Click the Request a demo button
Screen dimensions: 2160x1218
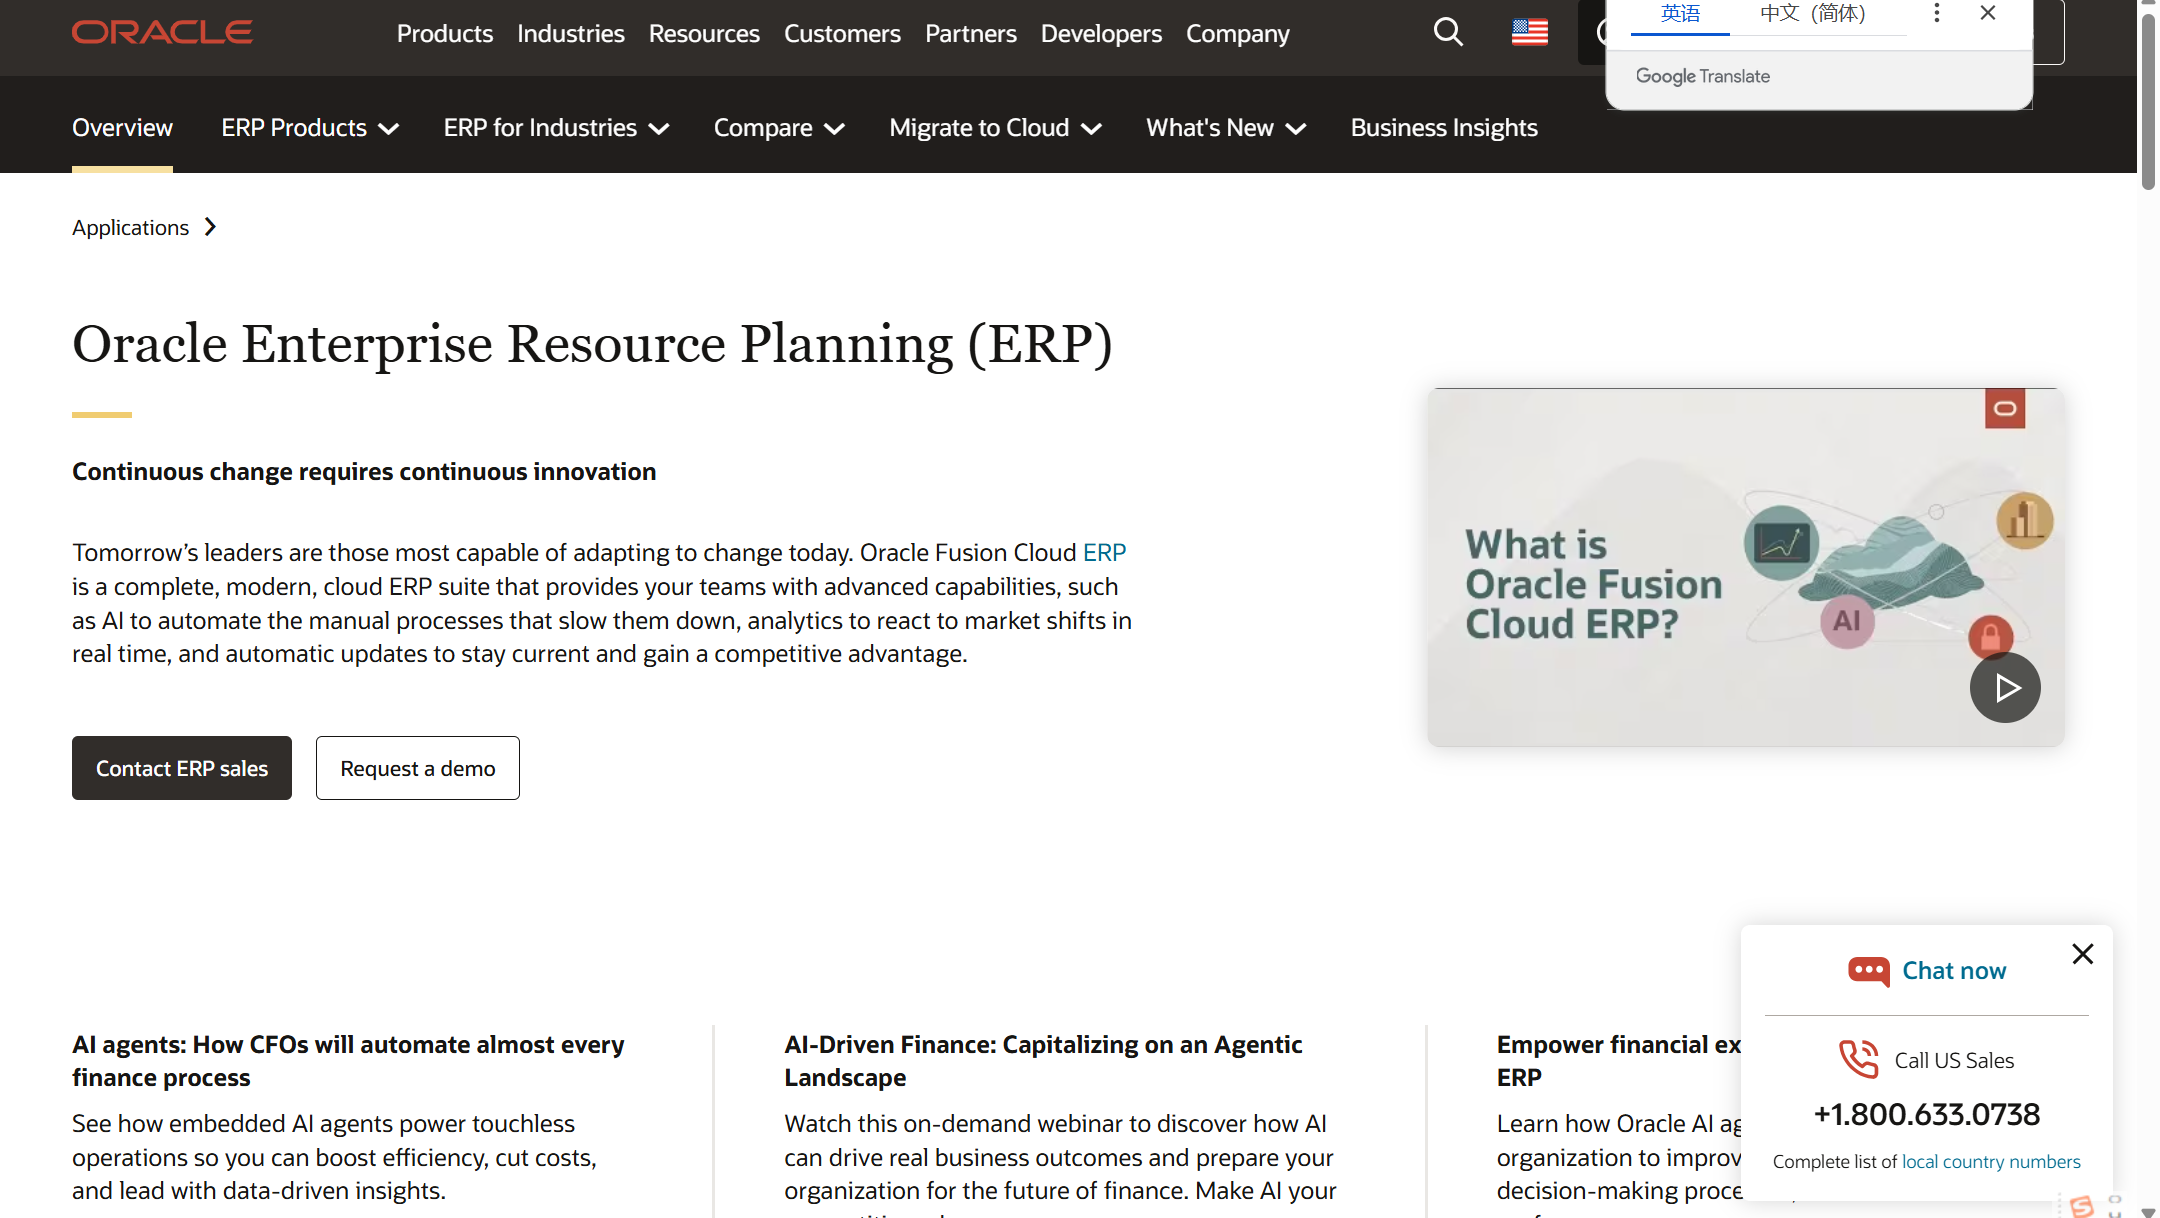coord(417,768)
